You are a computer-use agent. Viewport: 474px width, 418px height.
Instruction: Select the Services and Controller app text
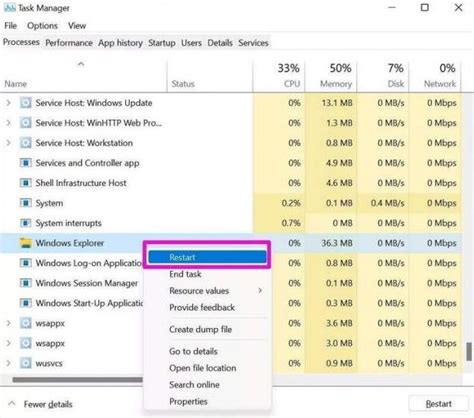click(87, 163)
